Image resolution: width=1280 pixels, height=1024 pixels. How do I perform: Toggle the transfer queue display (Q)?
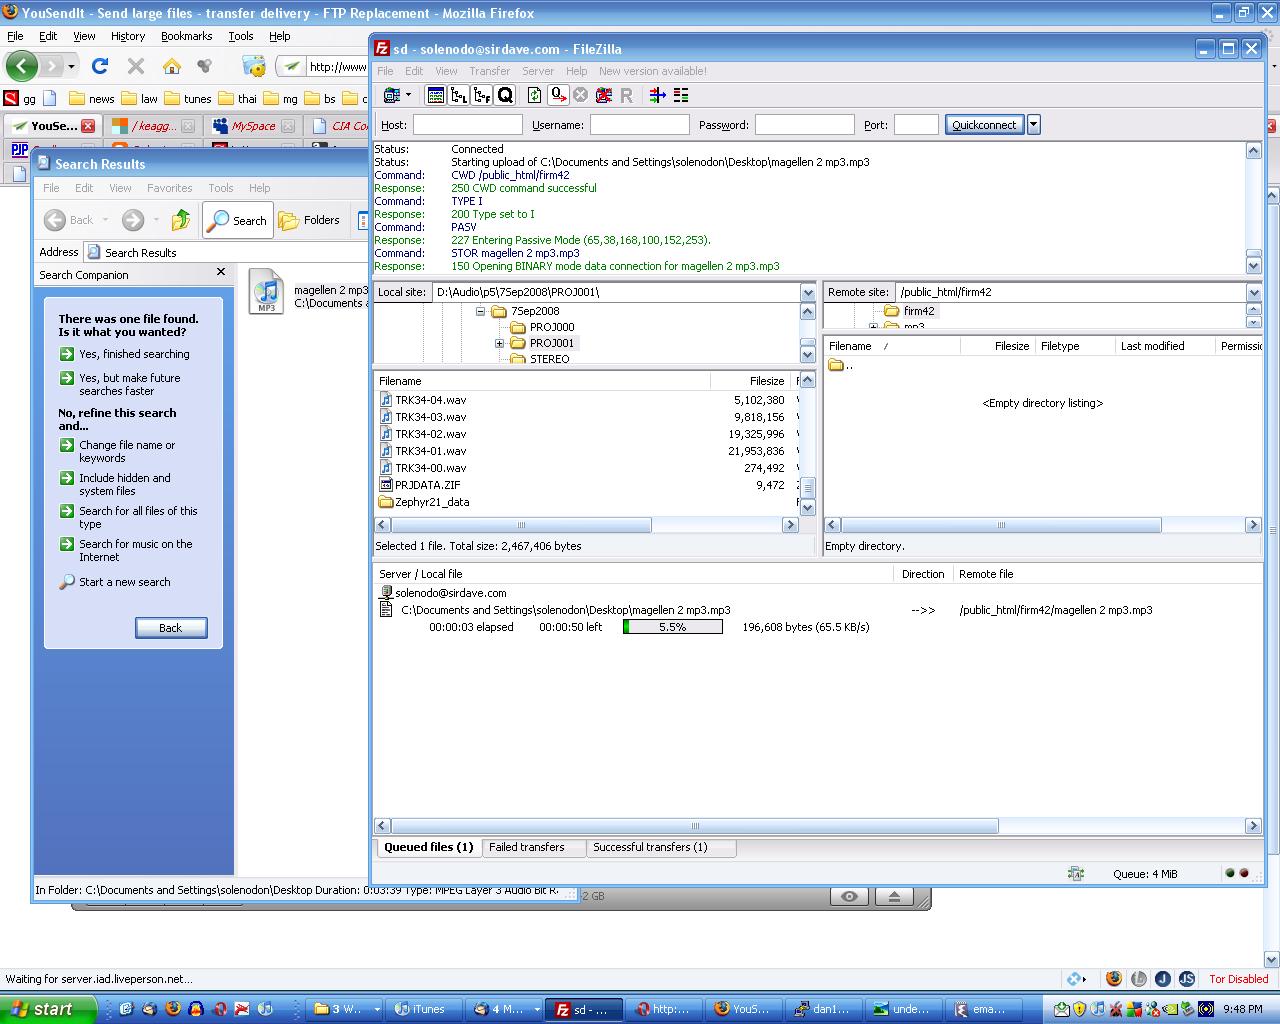coord(505,95)
